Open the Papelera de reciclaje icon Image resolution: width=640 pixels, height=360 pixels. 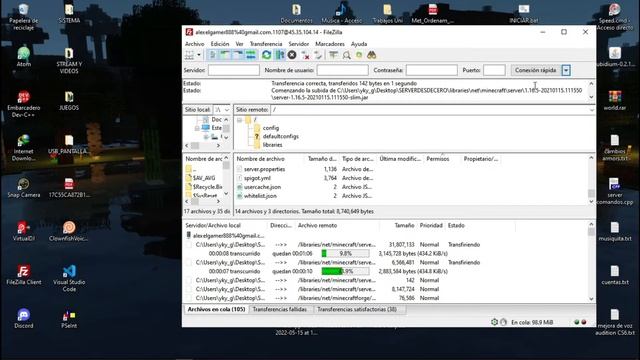(24, 17)
